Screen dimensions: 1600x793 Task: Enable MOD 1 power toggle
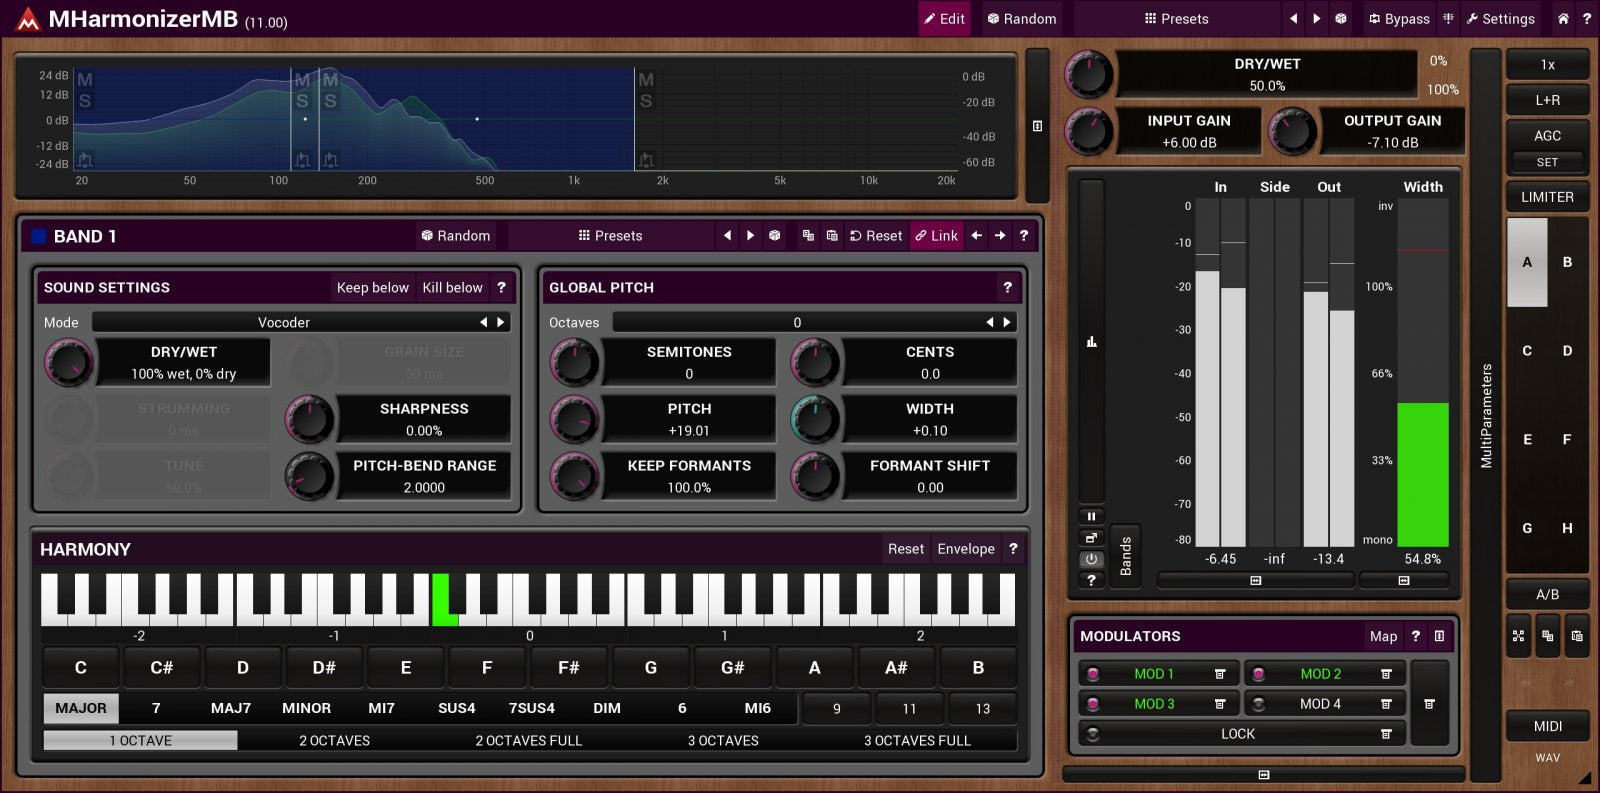(x=1093, y=674)
